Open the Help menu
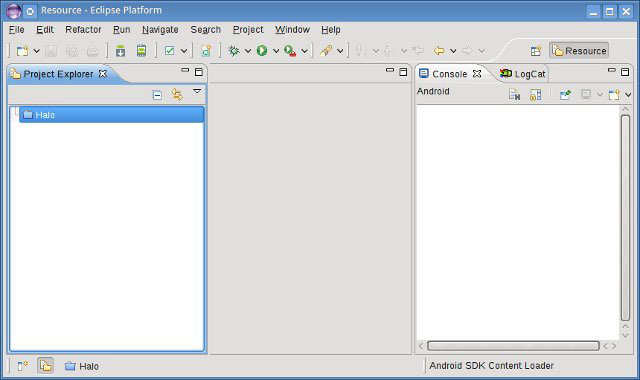Image resolution: width=640 pixels, height=380 pixels. pos(331,30)
